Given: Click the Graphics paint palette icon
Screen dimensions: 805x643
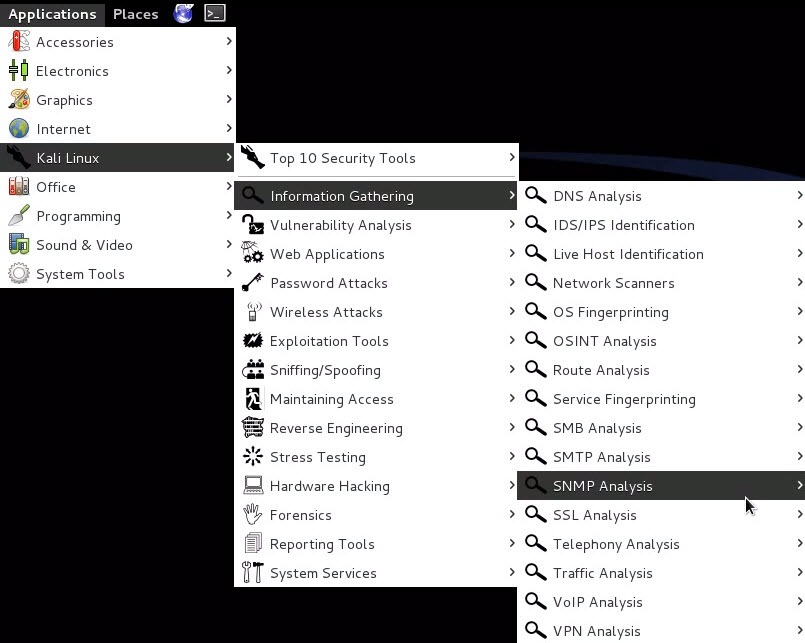Looking at the screenshot, I should tap(19, 99).
